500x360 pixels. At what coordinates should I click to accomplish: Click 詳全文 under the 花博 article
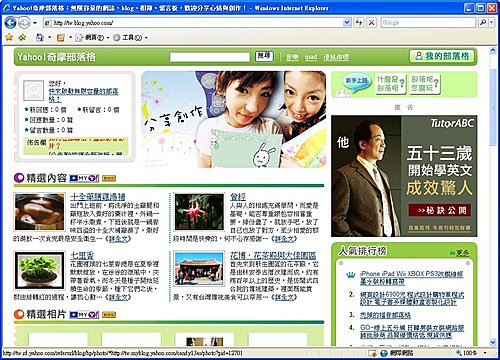(284, 297)
